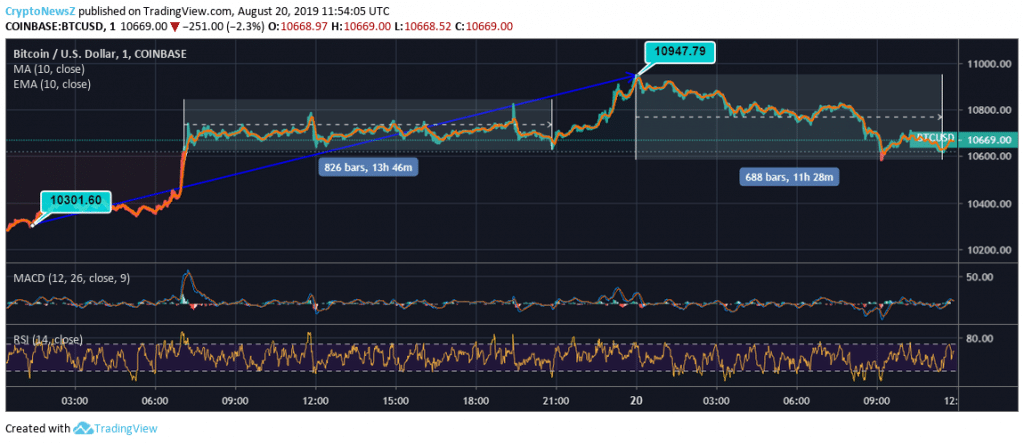Click the 10600.00 price axis label
Image resolution: width=1024 pixels, height=444 pixels.
988,157
